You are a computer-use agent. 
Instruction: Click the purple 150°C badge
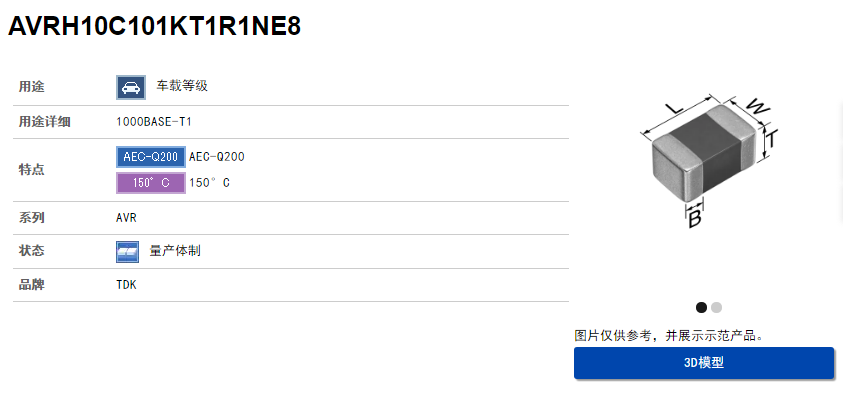click(x=151, y=183)
